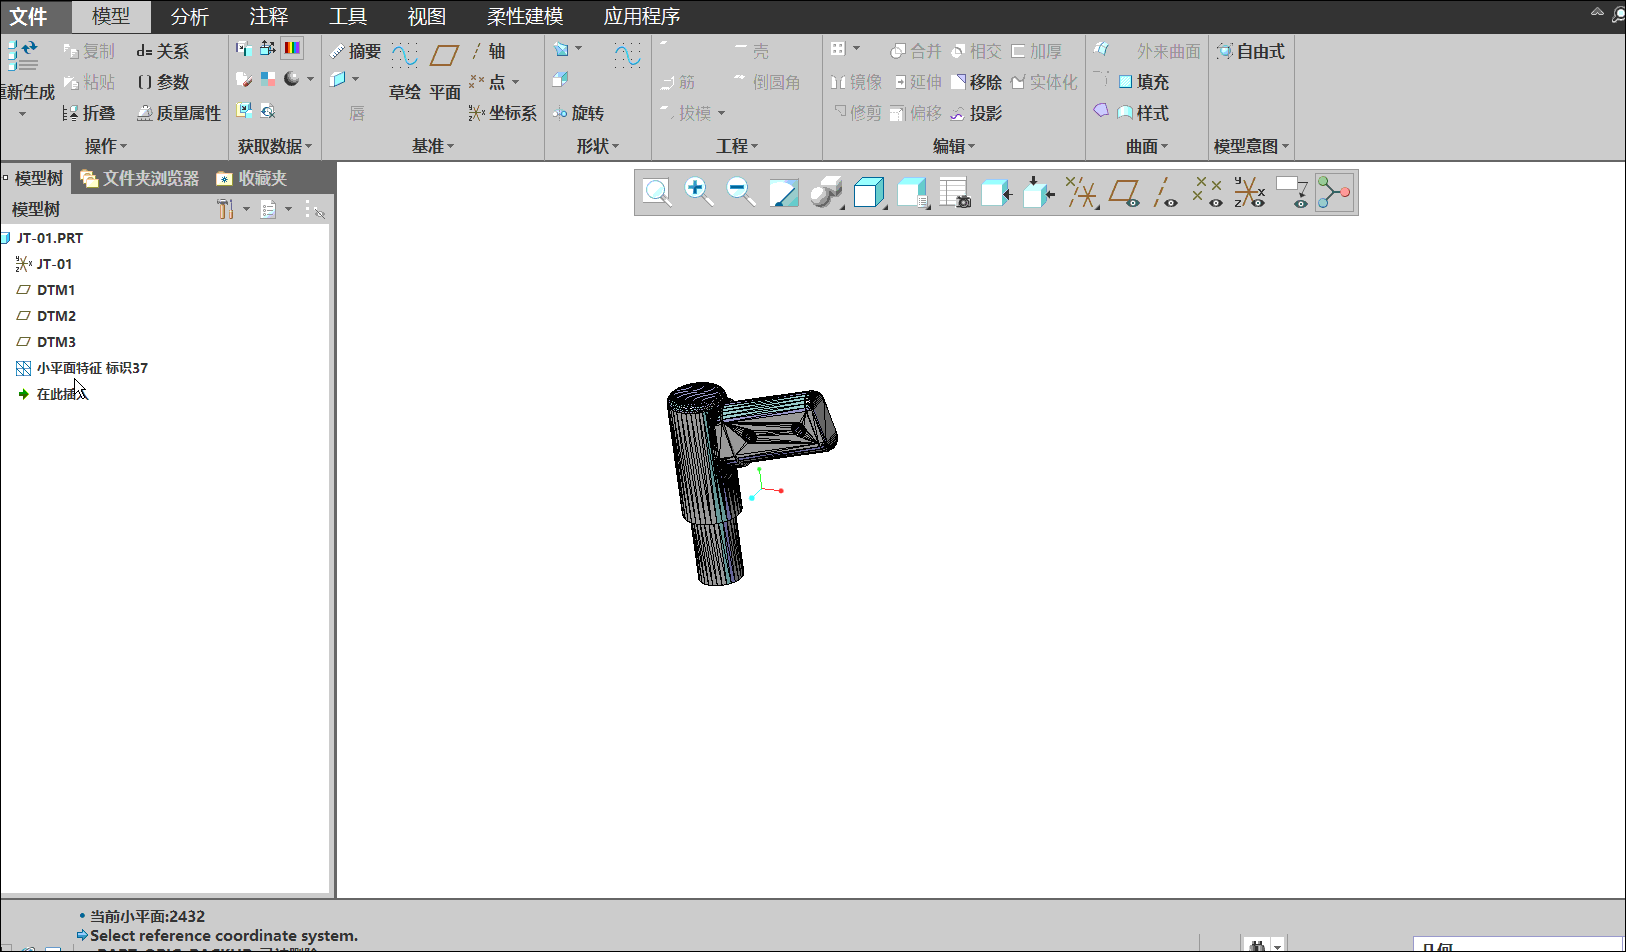Toggle spin center display

(1334, 192)
